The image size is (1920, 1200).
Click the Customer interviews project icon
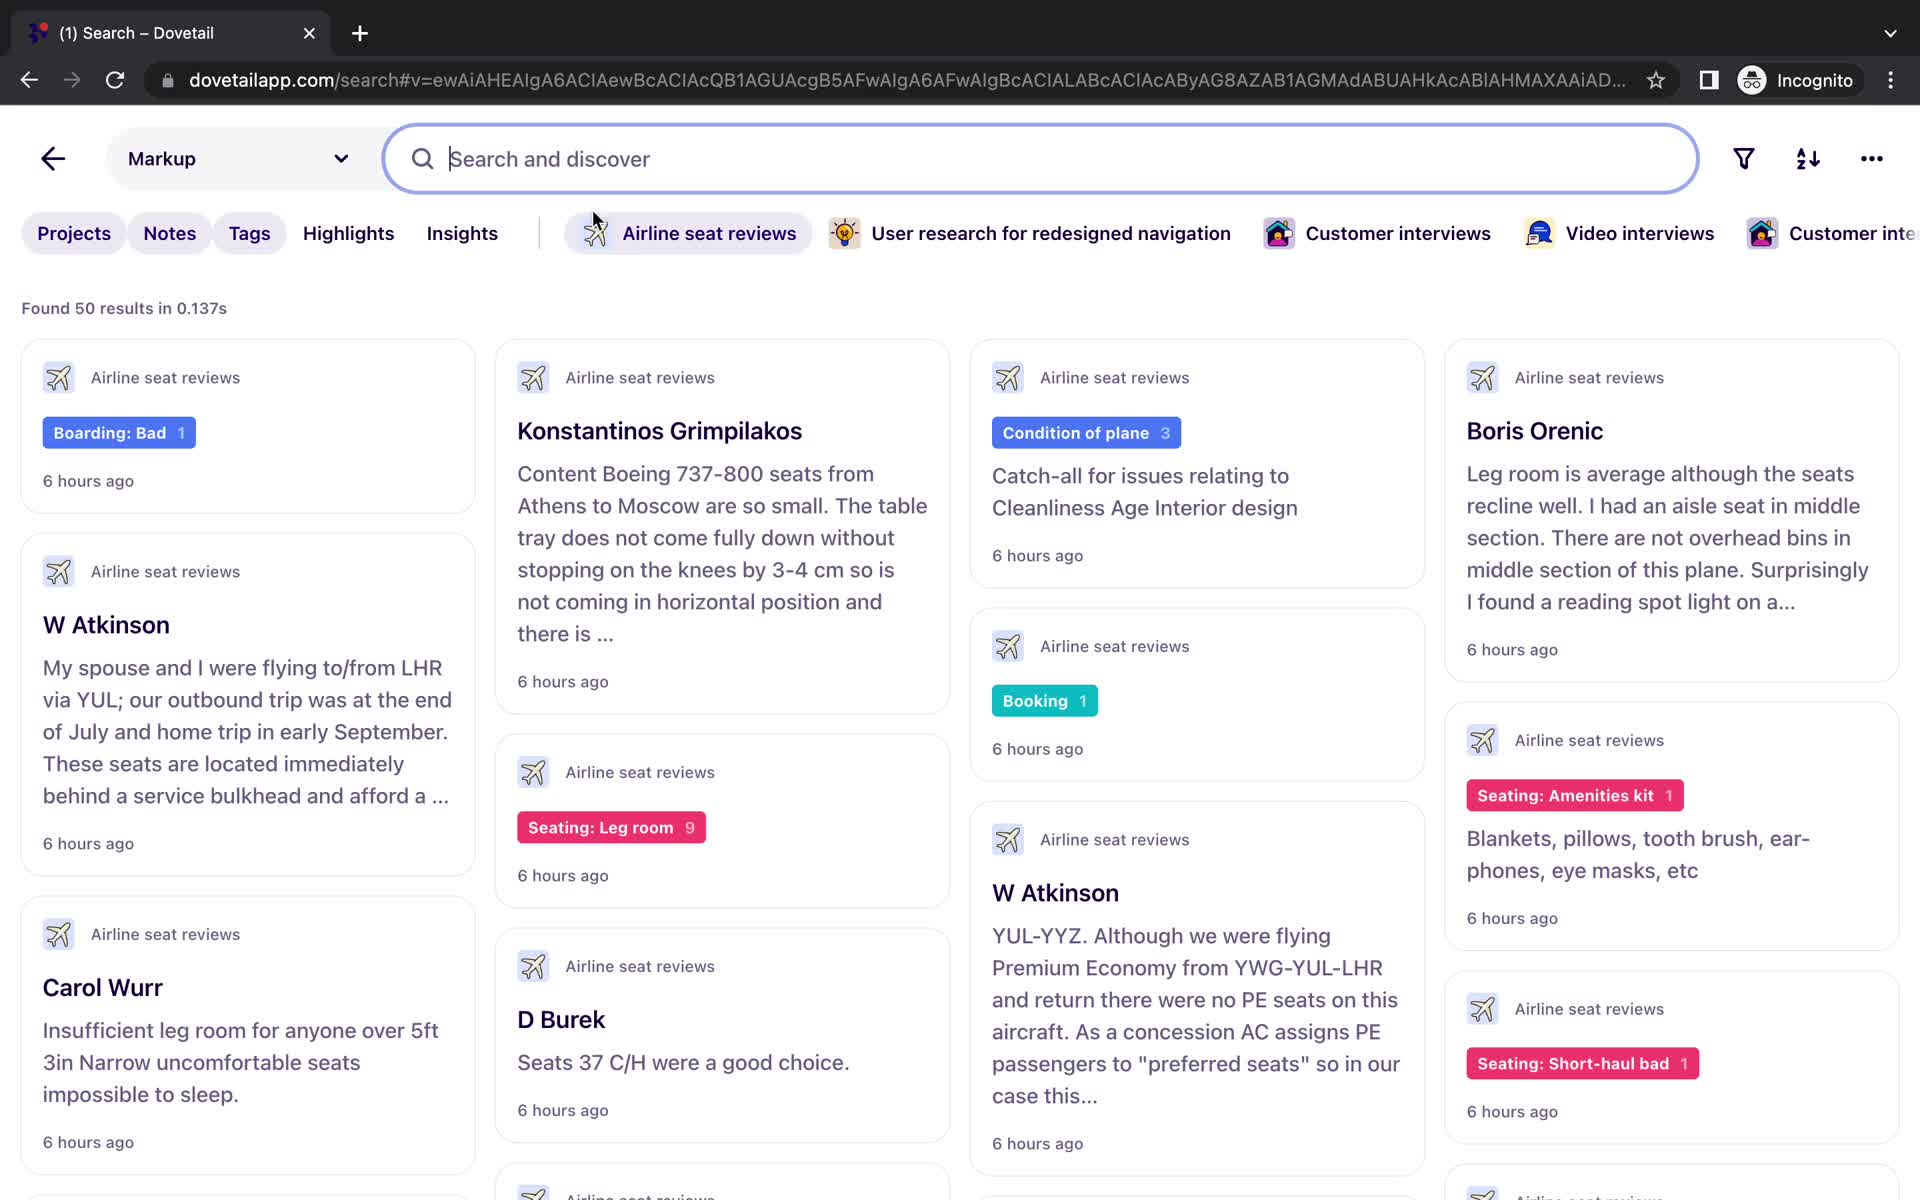pos(1280,232)
